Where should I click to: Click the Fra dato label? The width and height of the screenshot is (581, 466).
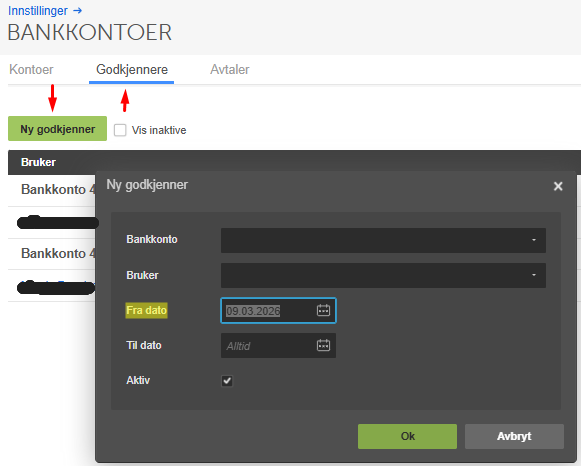tap(146, 310)
